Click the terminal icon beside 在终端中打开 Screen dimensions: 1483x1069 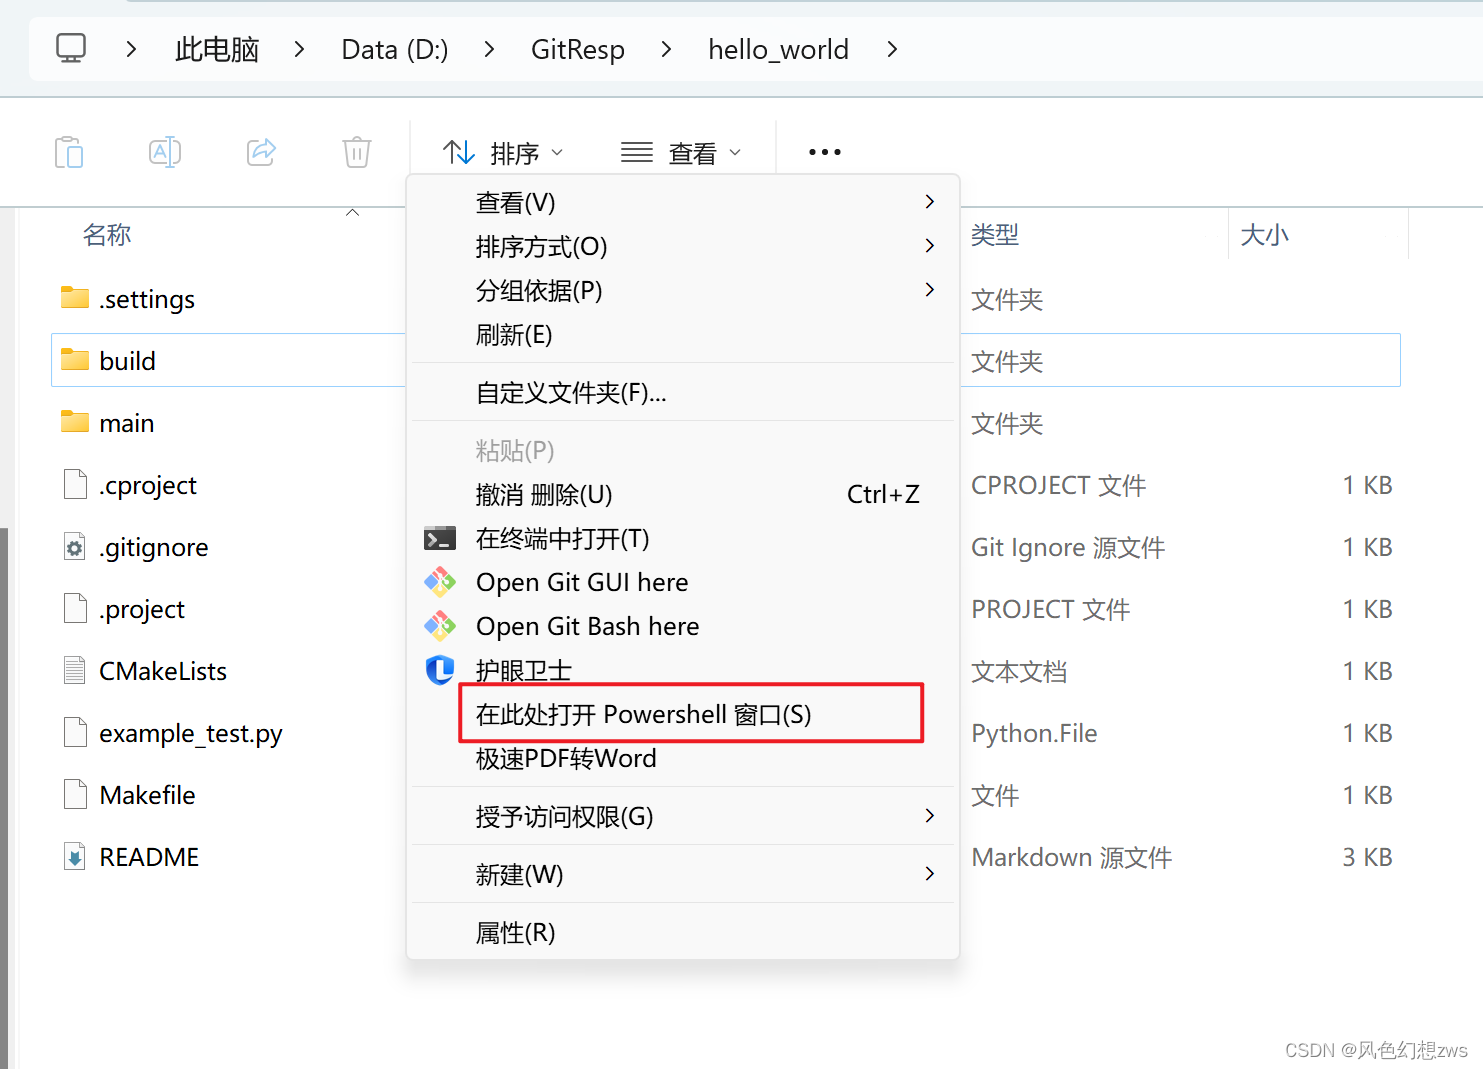coord(440,538)
